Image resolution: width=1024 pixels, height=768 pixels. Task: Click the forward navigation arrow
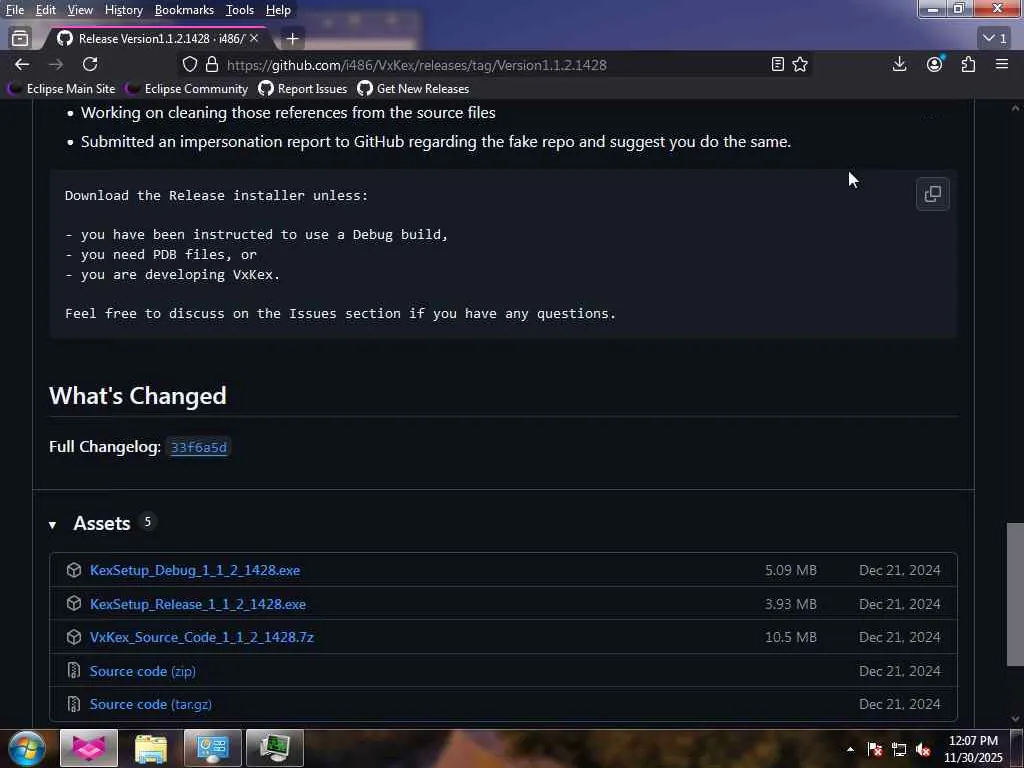pos(56,64)
